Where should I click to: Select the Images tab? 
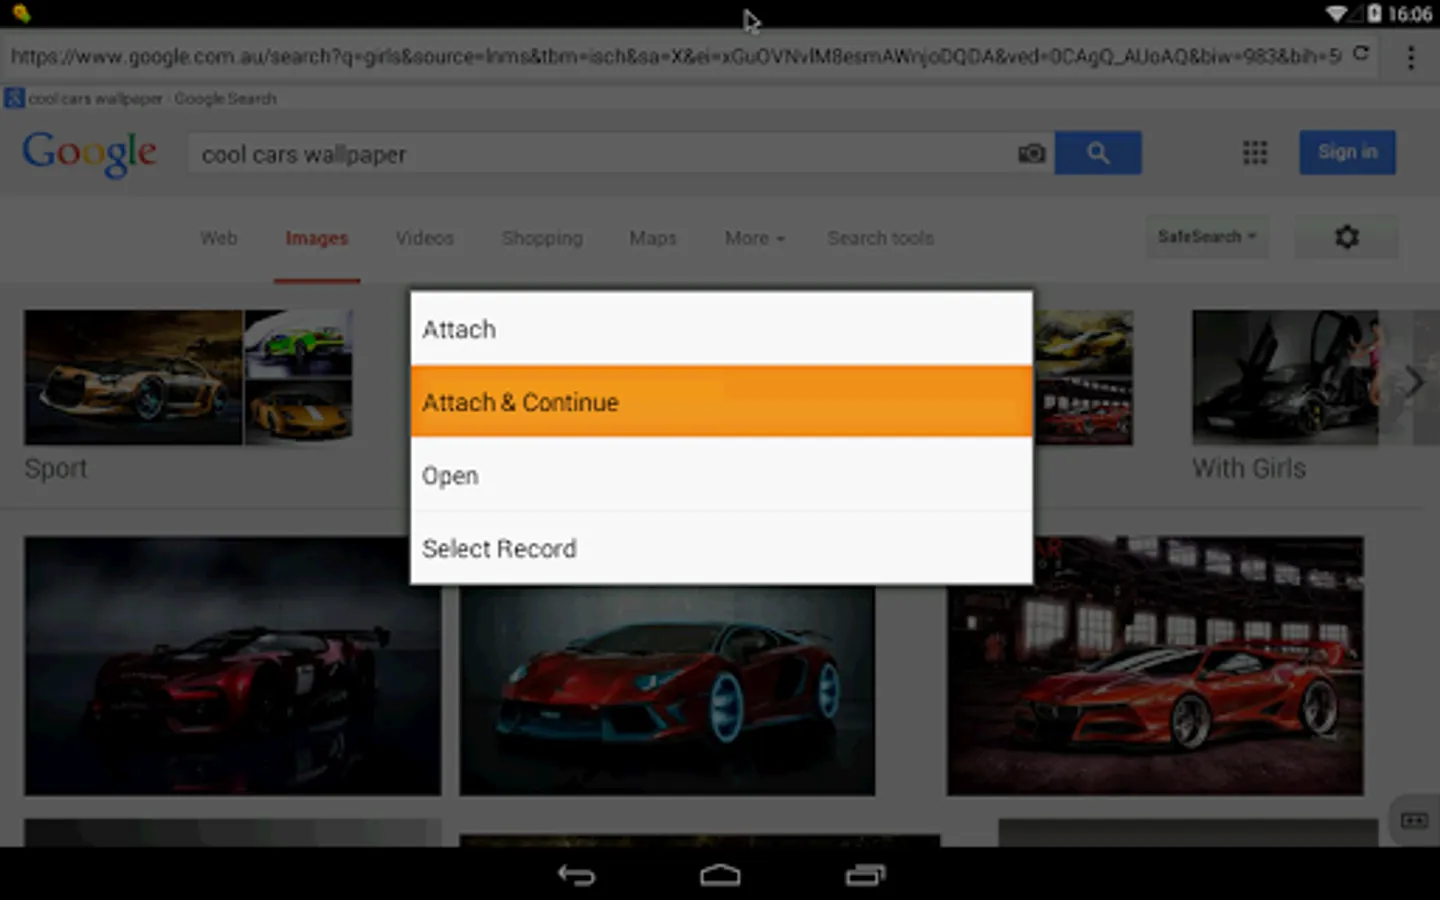click(x=317, y=238)
